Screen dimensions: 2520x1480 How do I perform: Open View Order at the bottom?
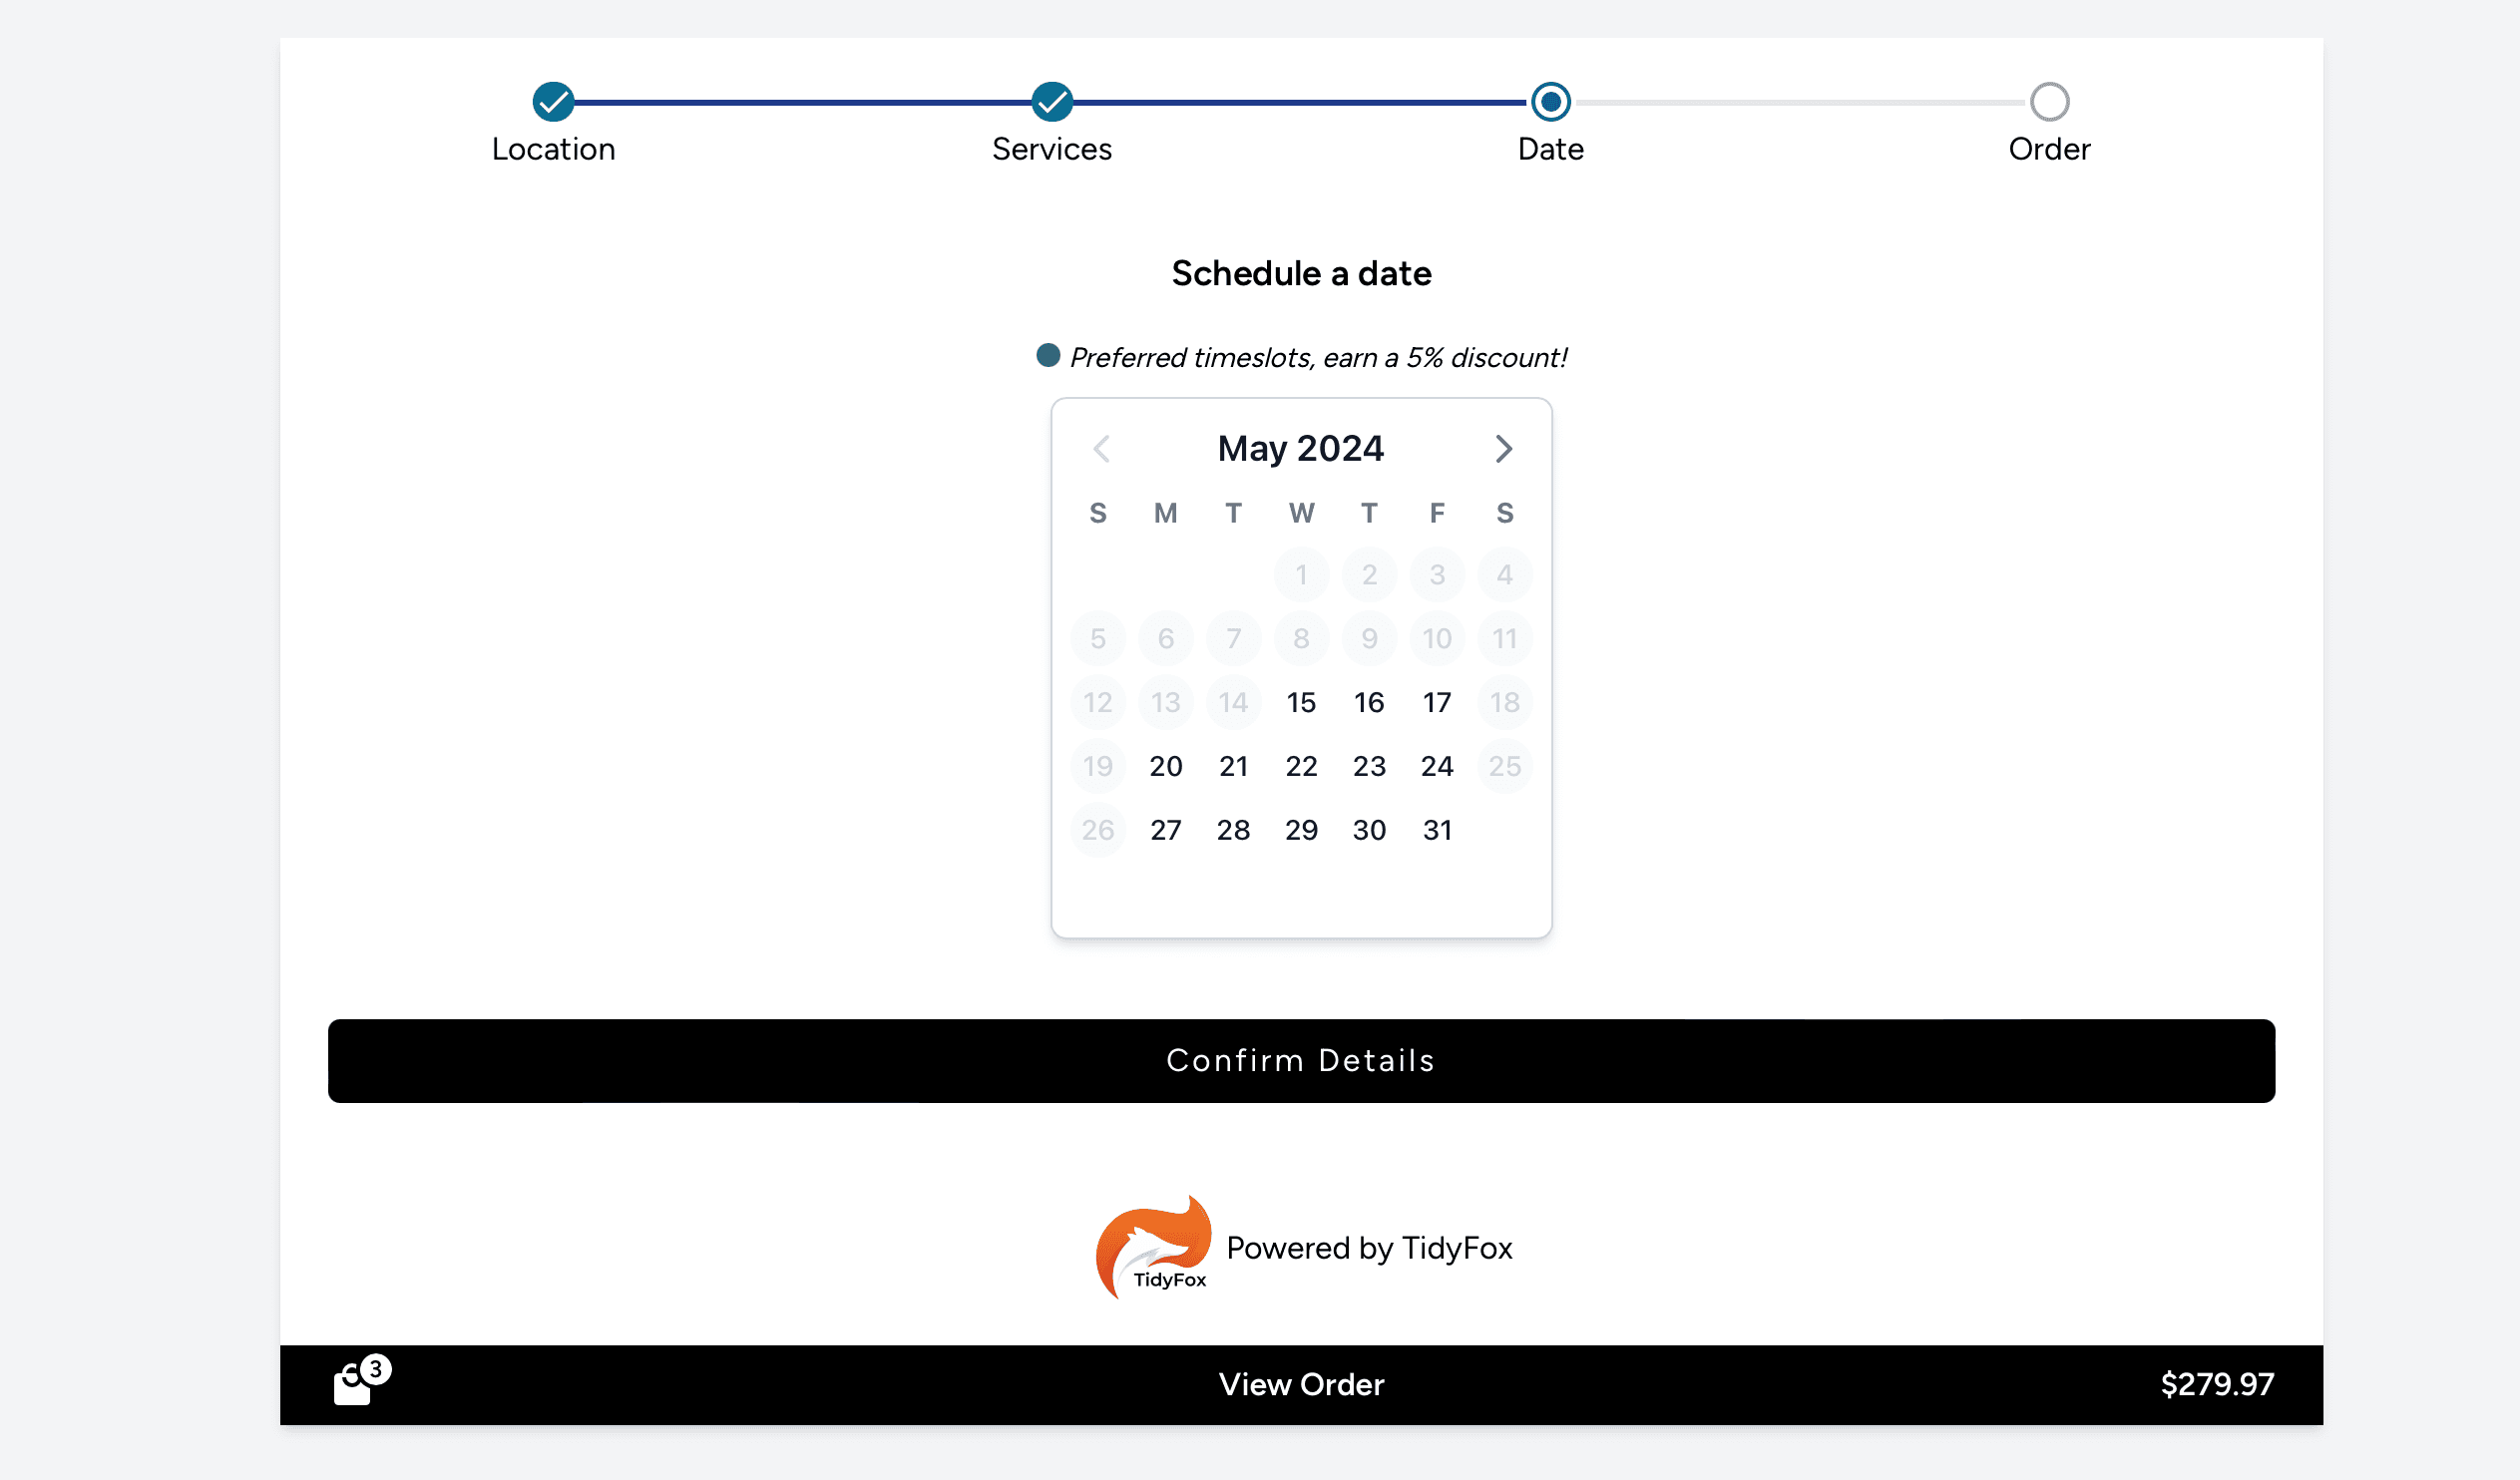[1301, 1384]
